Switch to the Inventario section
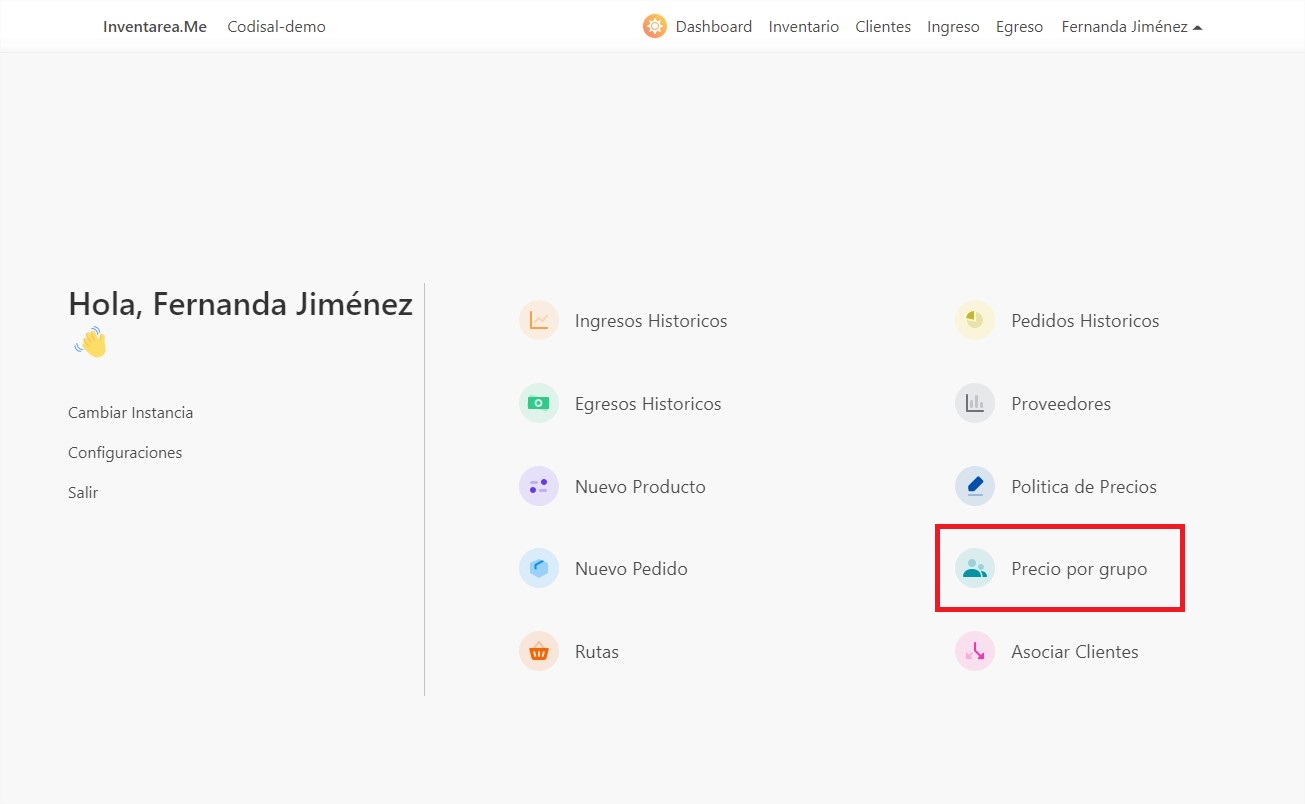The height and width of the screenshot is (804, 1305). [804, 26]
